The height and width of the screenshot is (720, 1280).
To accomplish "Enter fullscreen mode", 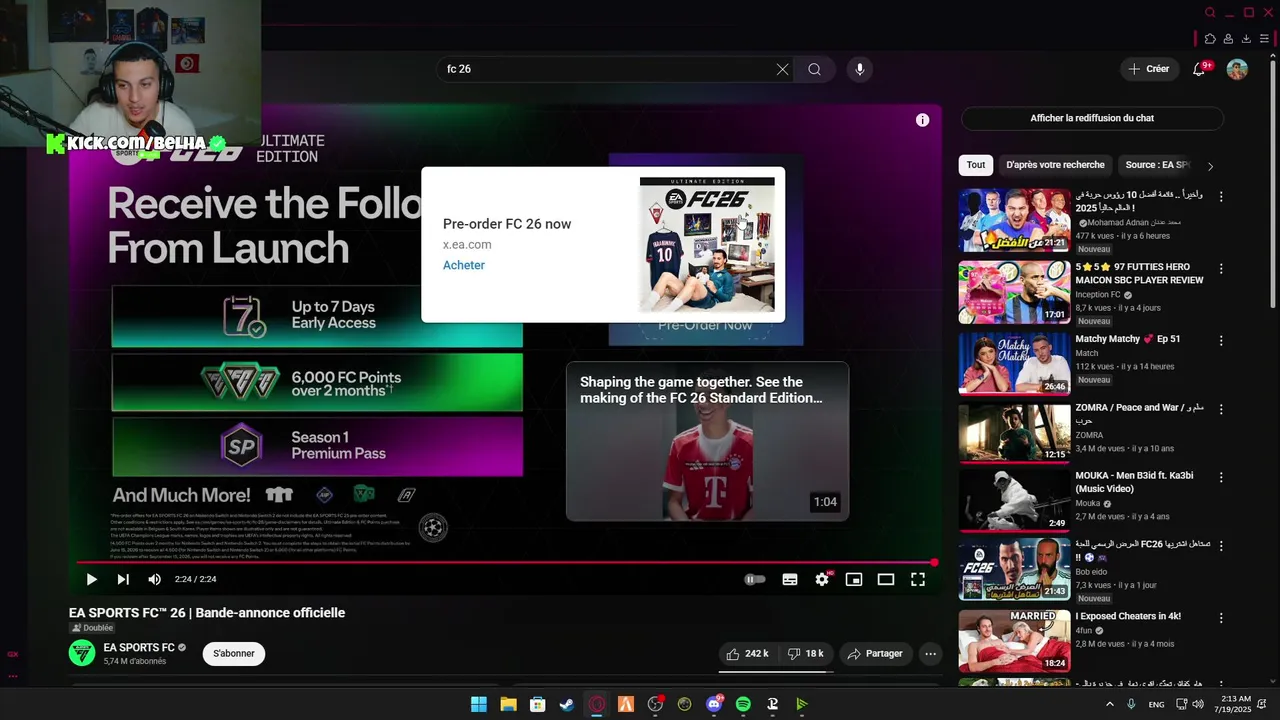I will click(x=918, y=579).
